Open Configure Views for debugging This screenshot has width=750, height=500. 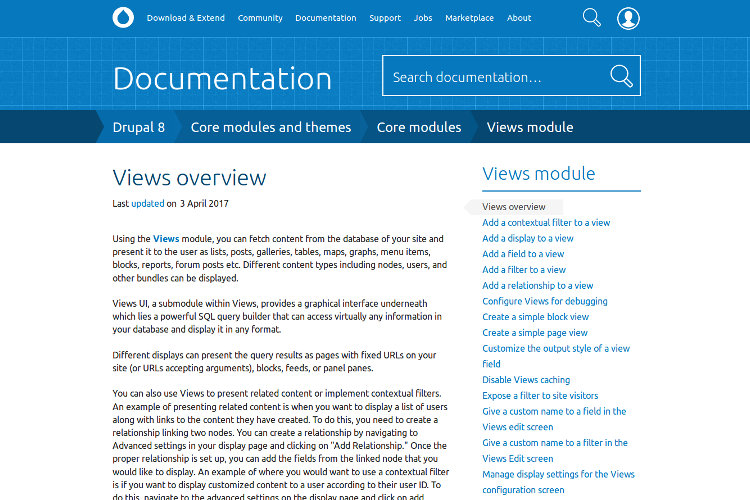pyautogui.click(x=545, y=301)
